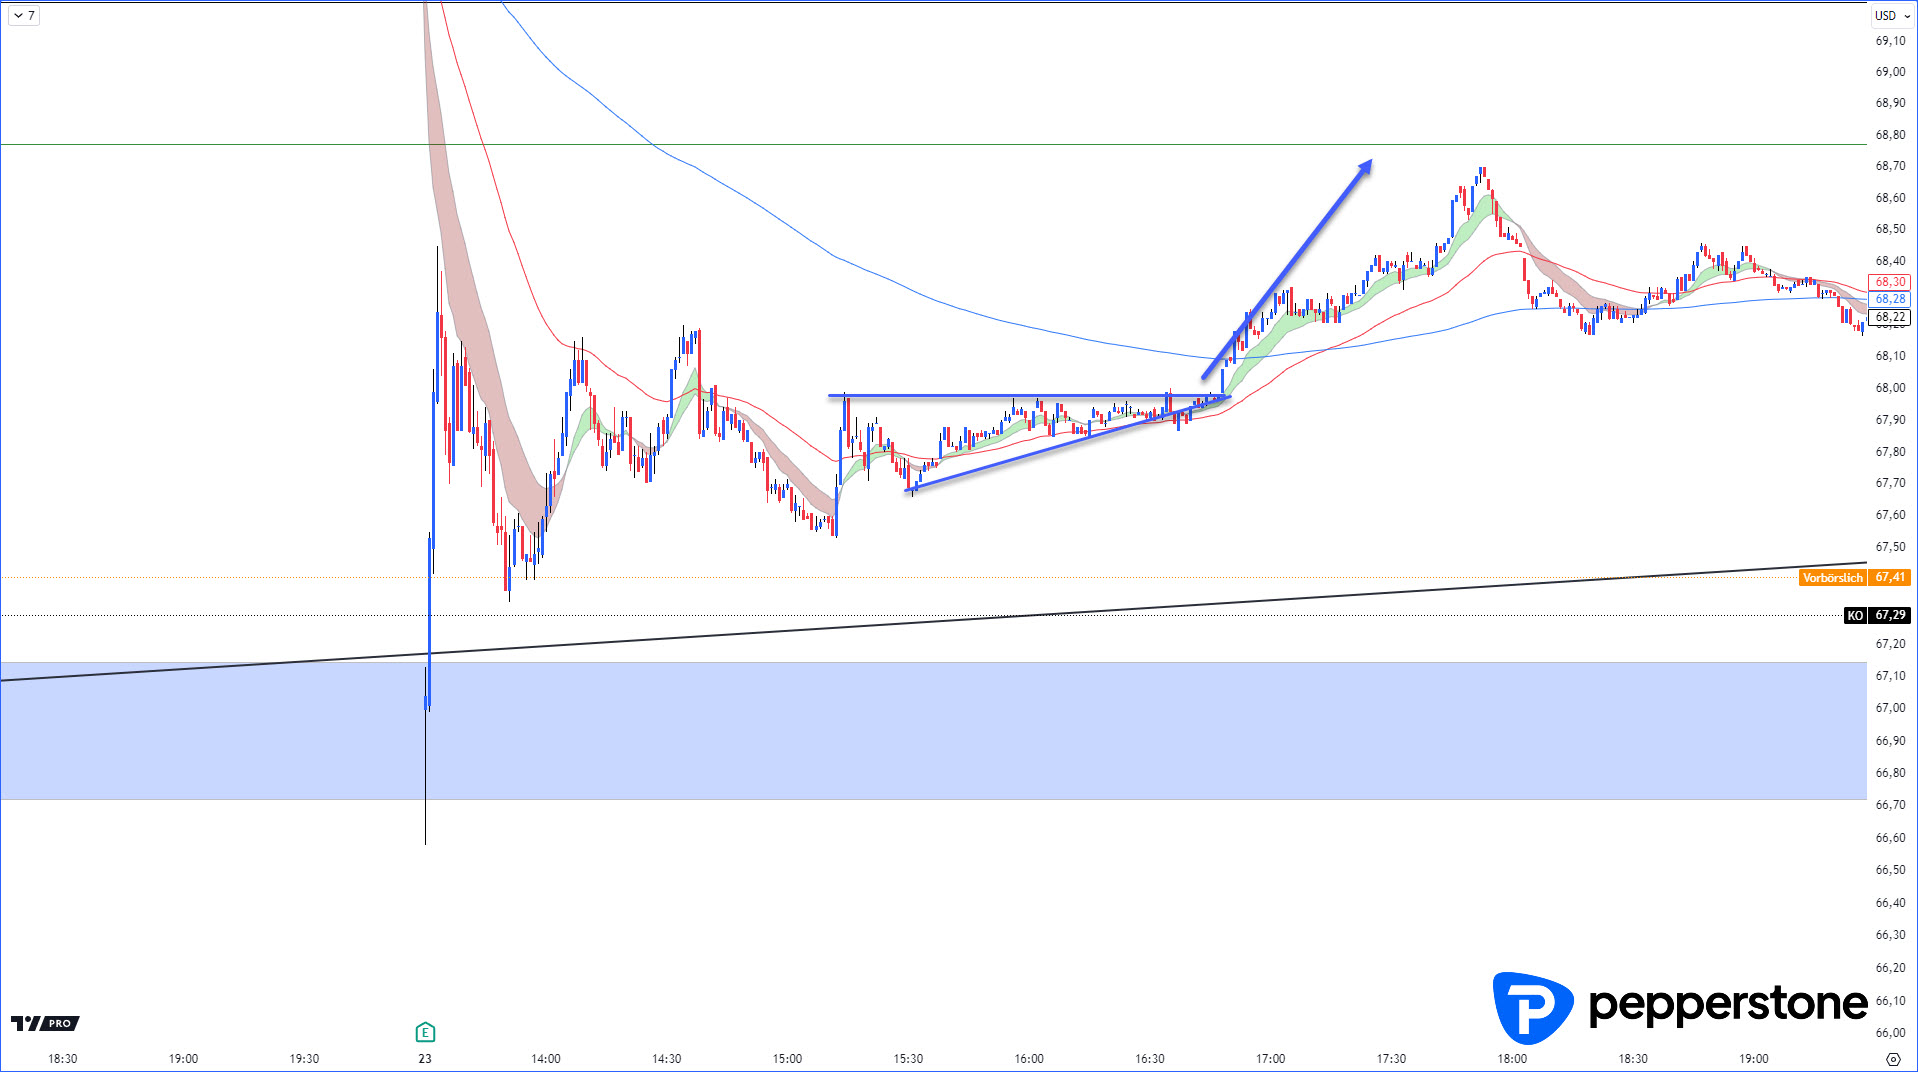Click the 66,50 price scale value
1918x1072 pixels.
[1890, 870]
